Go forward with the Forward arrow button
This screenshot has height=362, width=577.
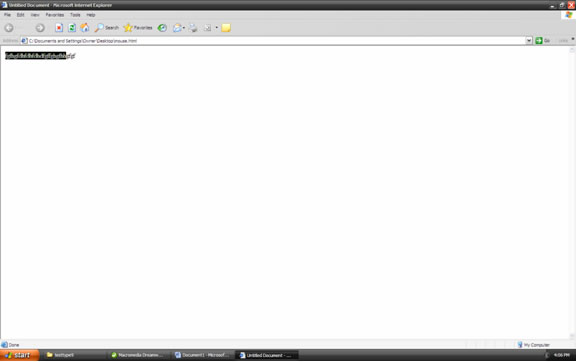pyautogui.click(x=40, y=28)
